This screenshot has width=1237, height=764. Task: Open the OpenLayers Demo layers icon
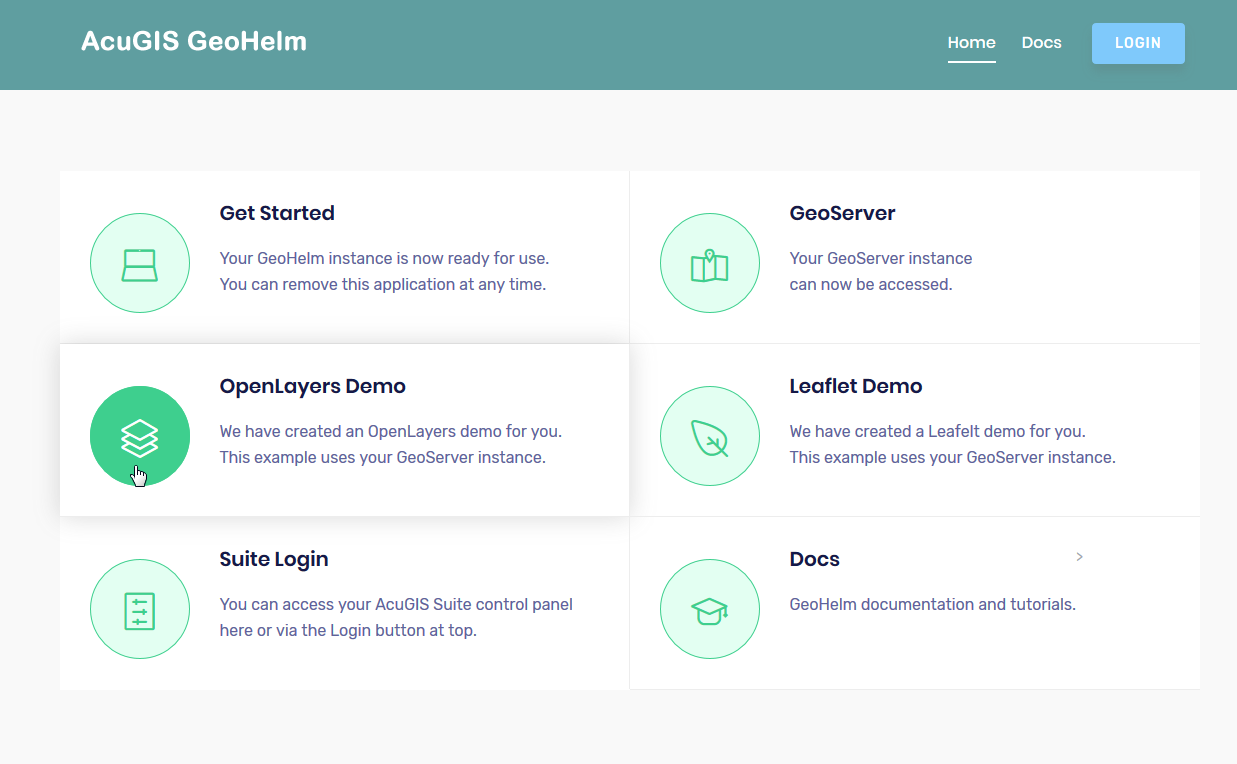[140, 436]
